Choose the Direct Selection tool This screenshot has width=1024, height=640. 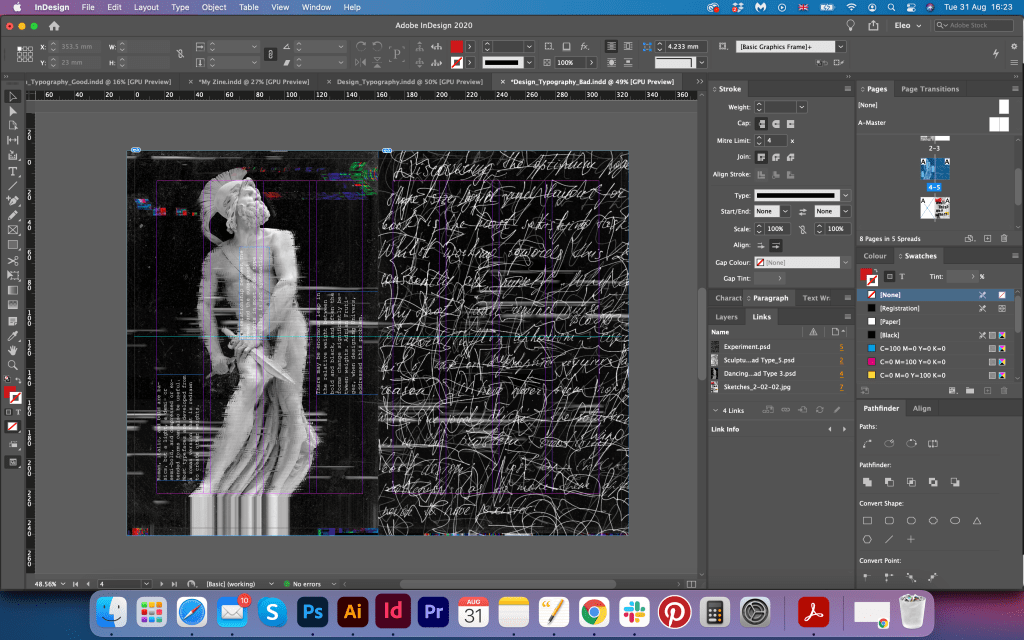coord(13,111)
